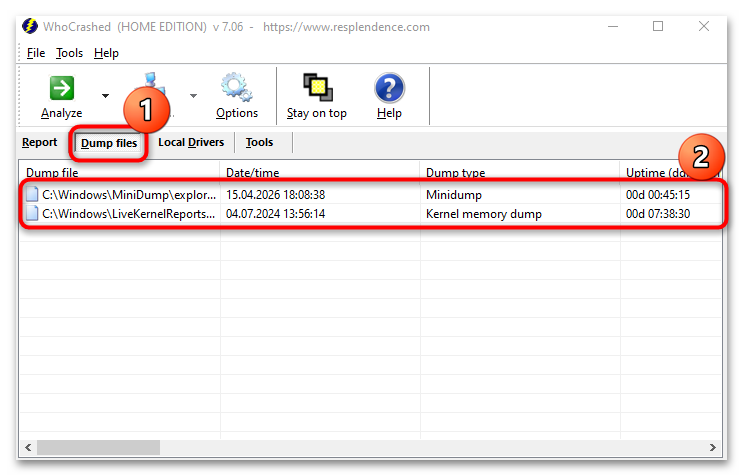Screen dimensions: 743x476
Task: Open the Tools menu in menu bar
Action: pyautogui.click(x=69, y=53)
